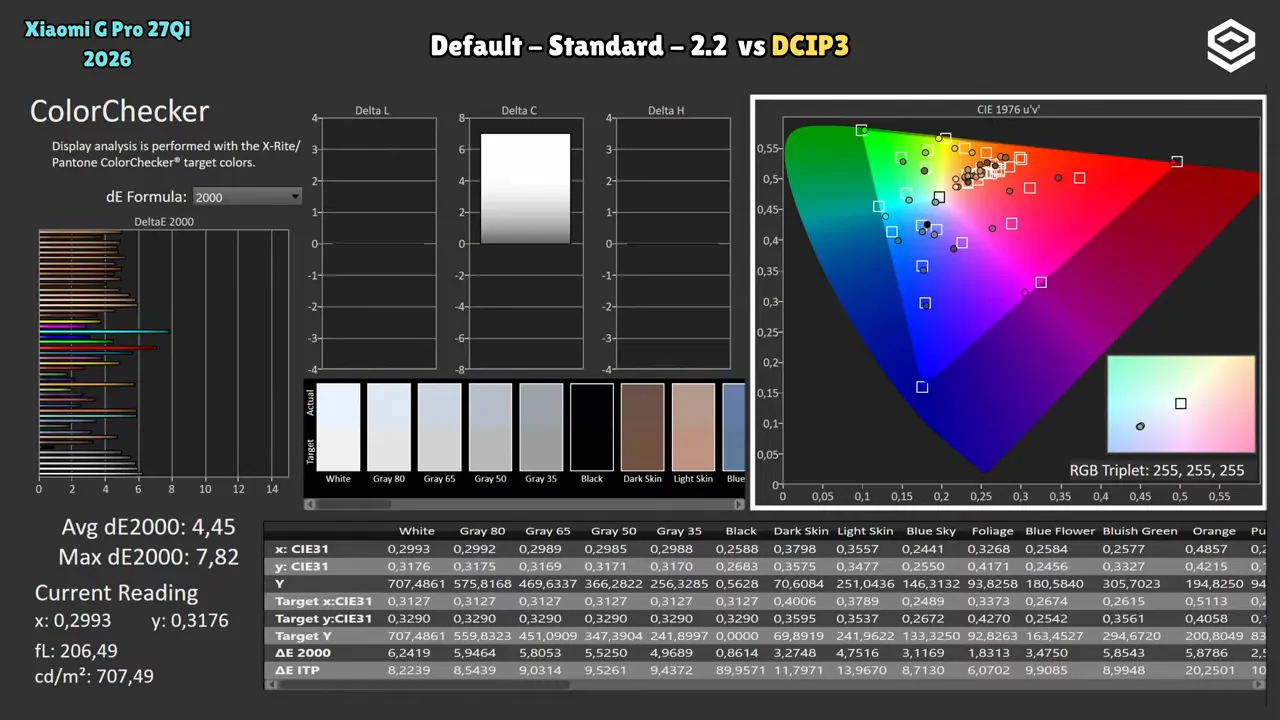Click table cell 366,2822
The width and height of the screenshot is (1280, 720).
coord(614,583)
